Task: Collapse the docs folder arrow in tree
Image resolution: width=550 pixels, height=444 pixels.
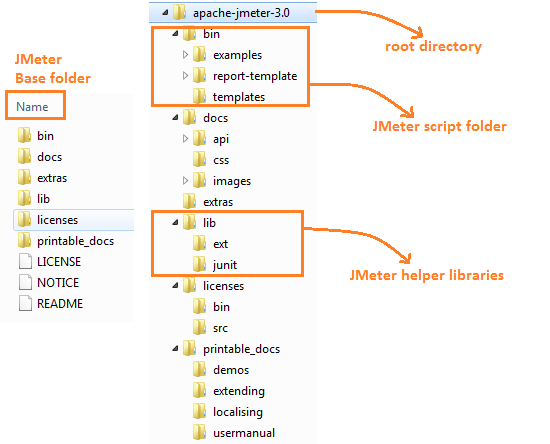Action: point(175,118)
